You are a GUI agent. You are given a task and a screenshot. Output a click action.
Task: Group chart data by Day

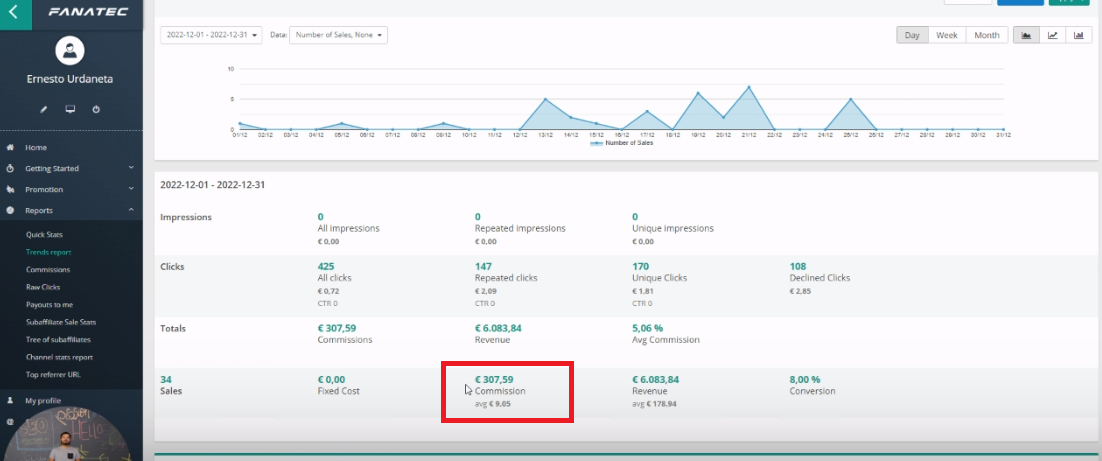(912, 35)
